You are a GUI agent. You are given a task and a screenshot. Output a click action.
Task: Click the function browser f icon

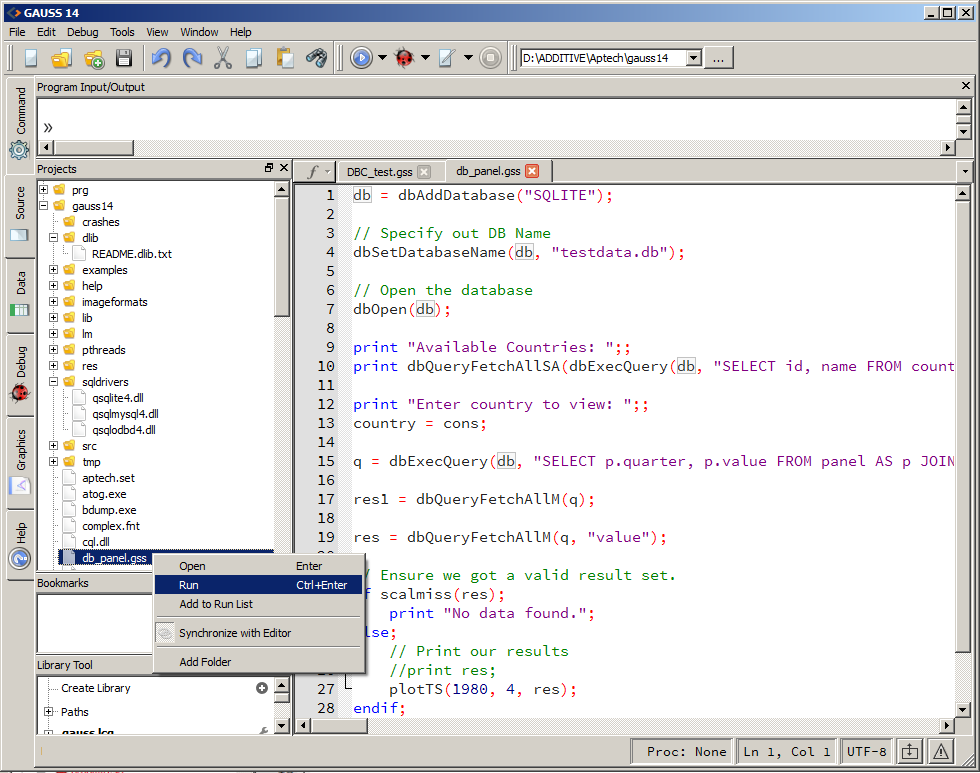click(314, 171)
